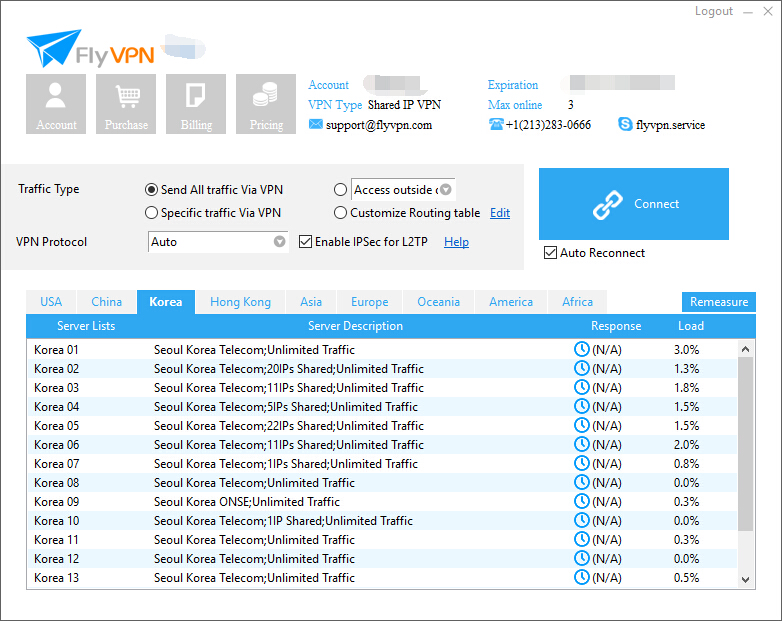This screenshot has width=782, height=621.
Task: Click the Connect button
Action: tap(633, 204)
